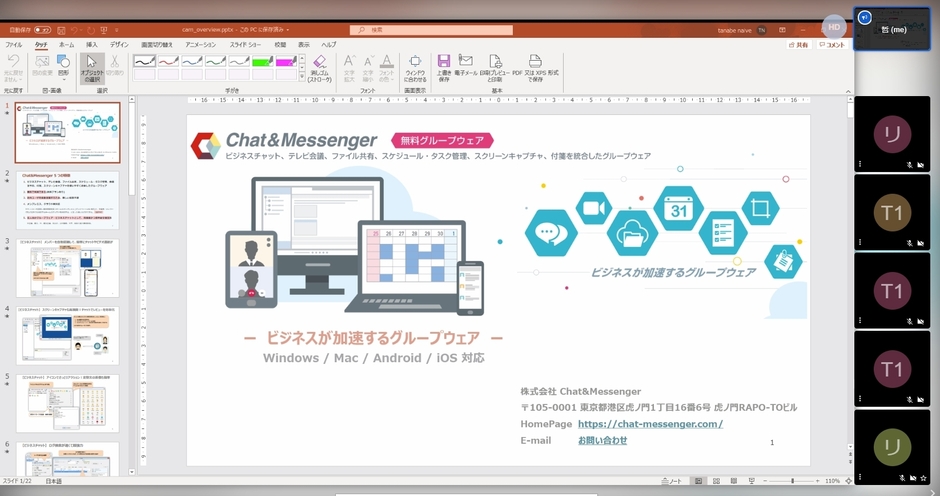Switch to the 挿入 tab

(x=92, y=44)
